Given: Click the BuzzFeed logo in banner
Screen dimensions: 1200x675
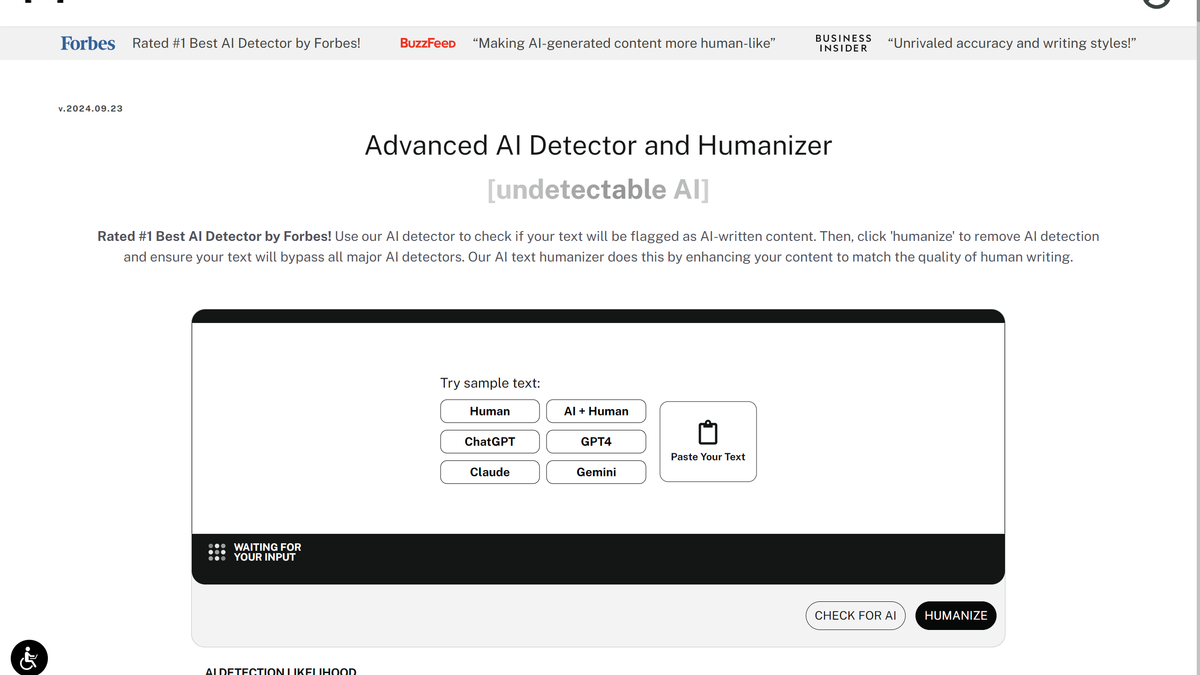Looking at the screenshot, I should point(428,43).
